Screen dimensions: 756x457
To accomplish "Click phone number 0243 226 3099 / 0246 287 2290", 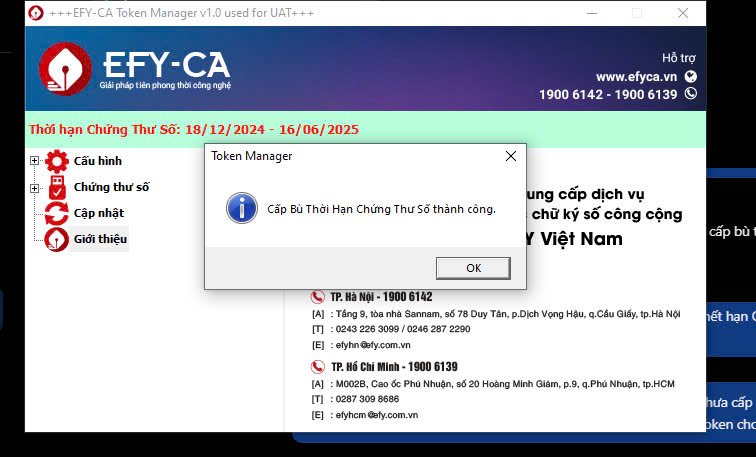I will [403, 329].
